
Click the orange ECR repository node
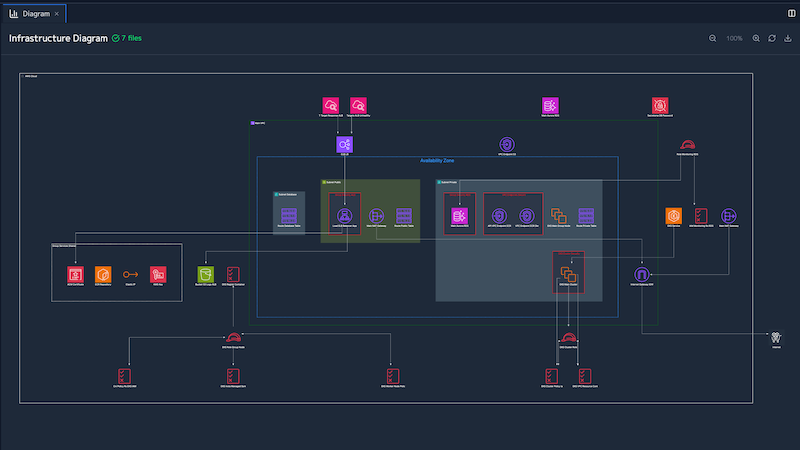(102, 273)
